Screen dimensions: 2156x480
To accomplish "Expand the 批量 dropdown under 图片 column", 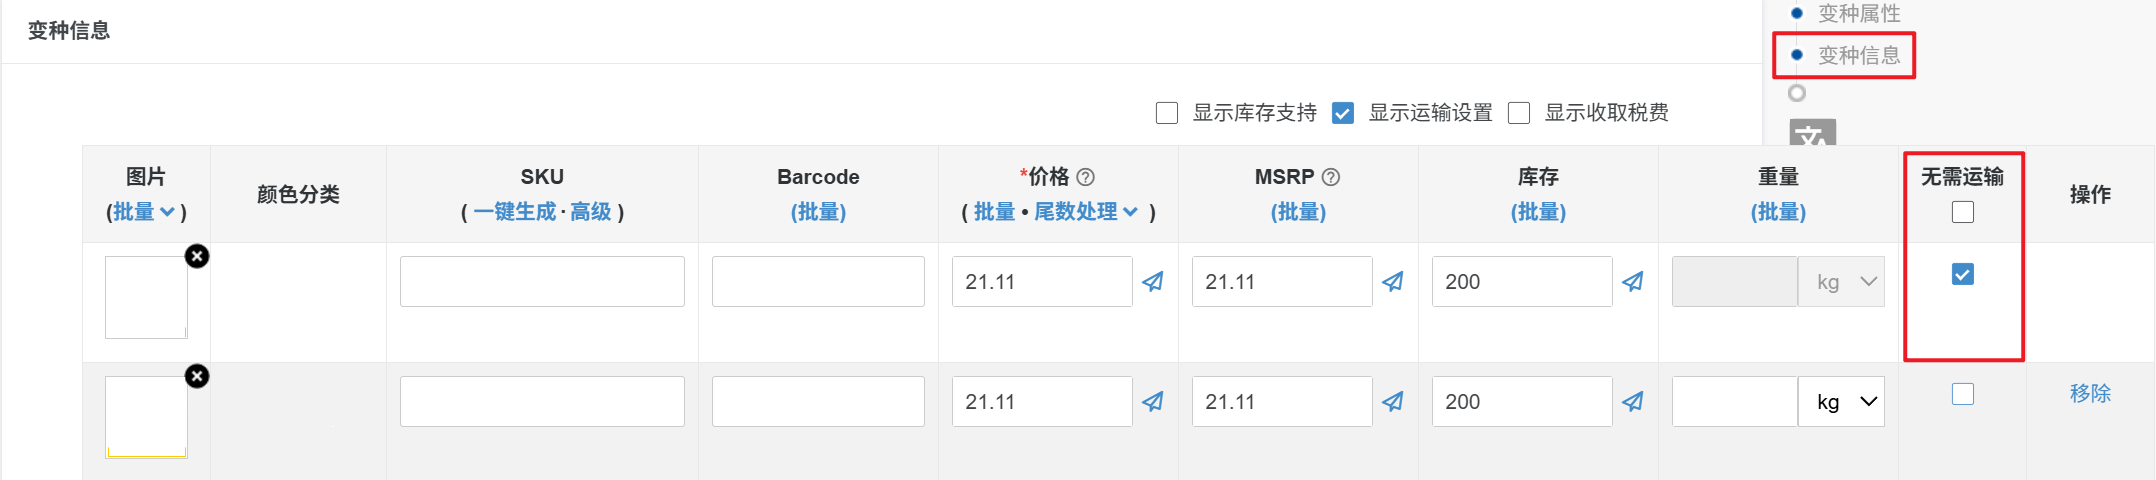I will click(x=145, y=212).
